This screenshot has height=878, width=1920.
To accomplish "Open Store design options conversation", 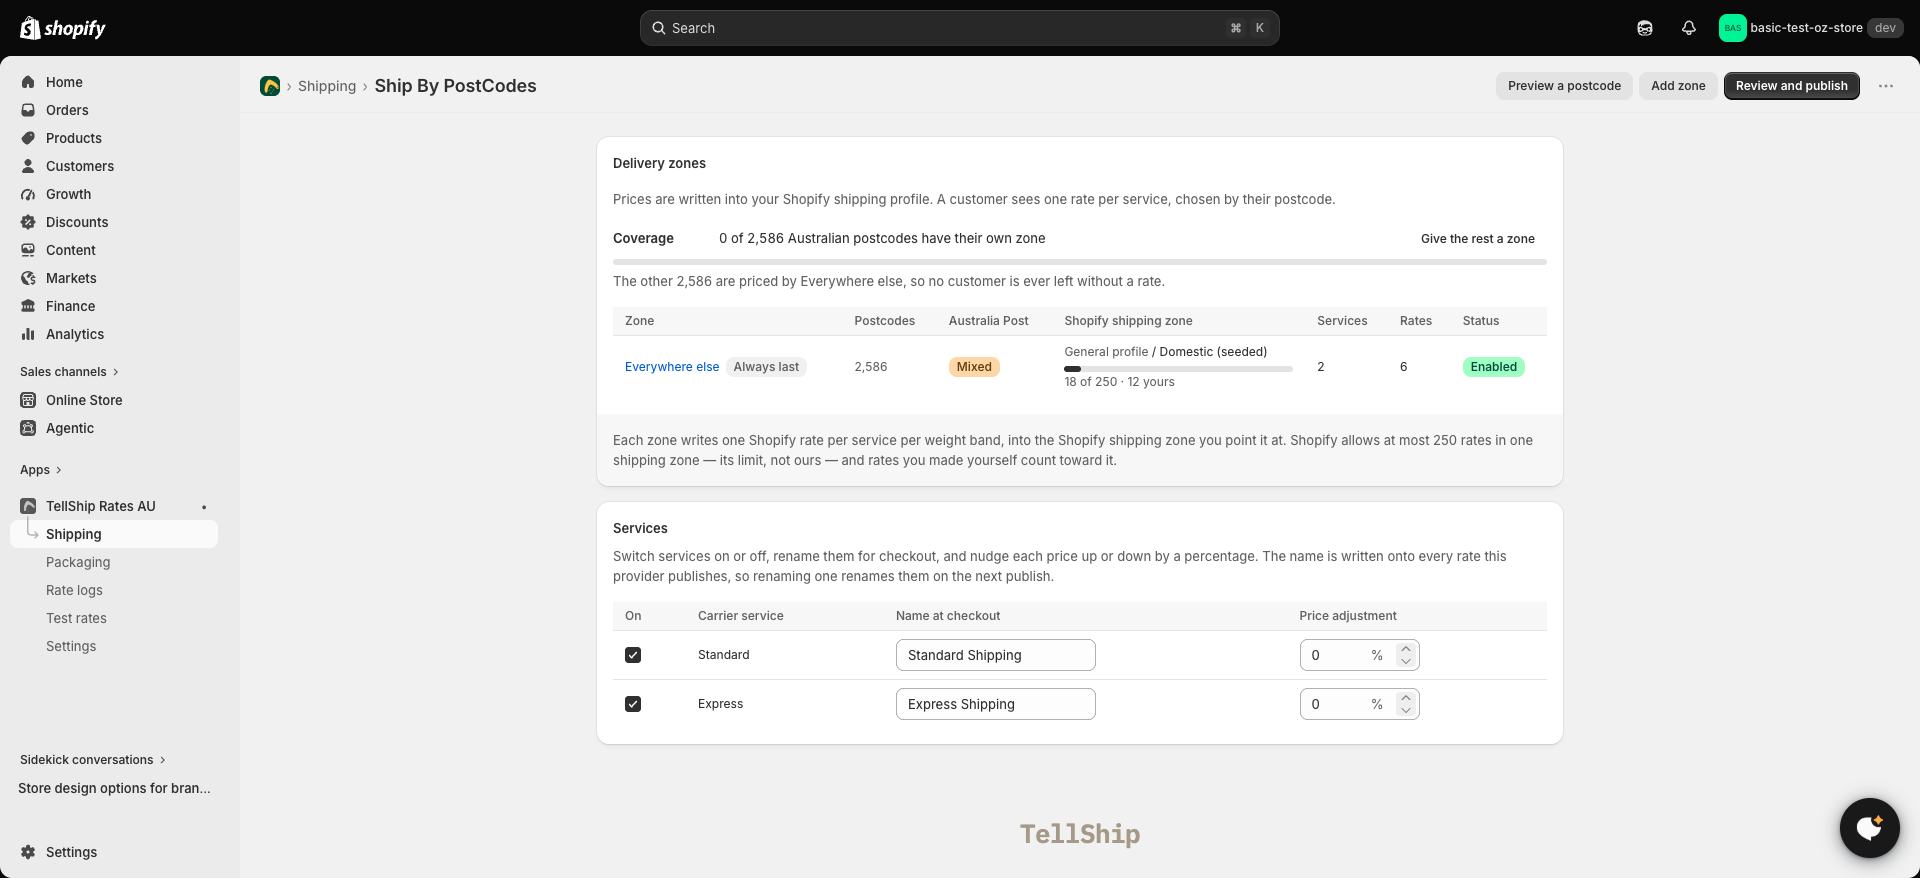I will point(114,788).
